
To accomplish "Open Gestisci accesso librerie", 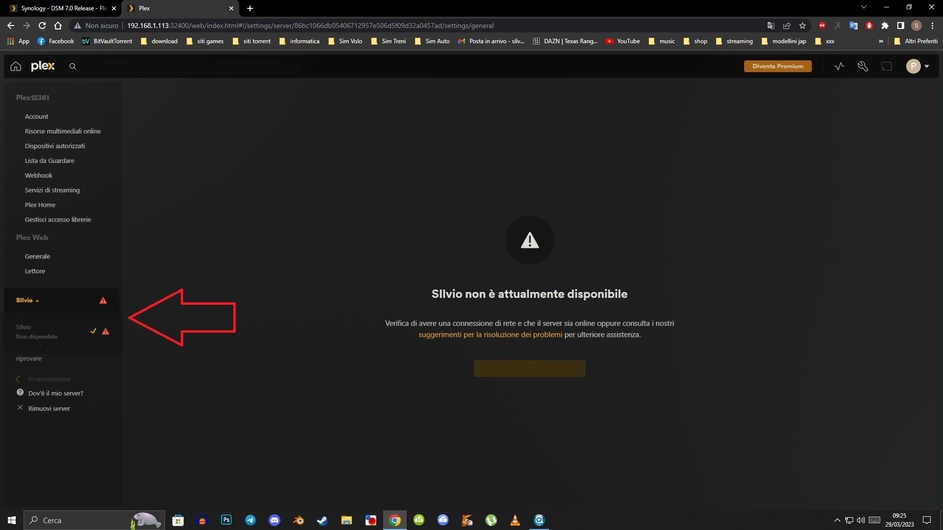I will [x=58, y=220].
